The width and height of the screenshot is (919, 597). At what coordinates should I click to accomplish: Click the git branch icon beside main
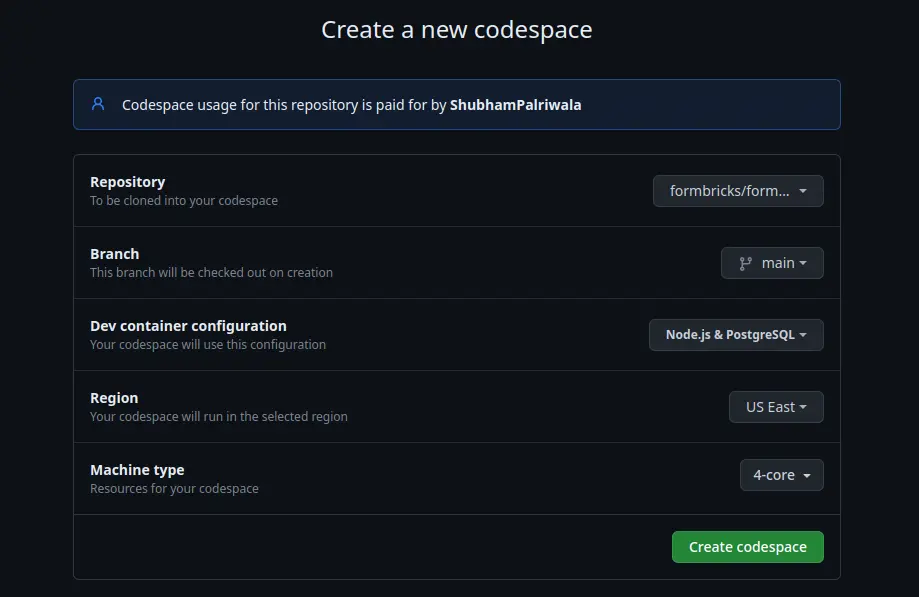coord(745,264)
